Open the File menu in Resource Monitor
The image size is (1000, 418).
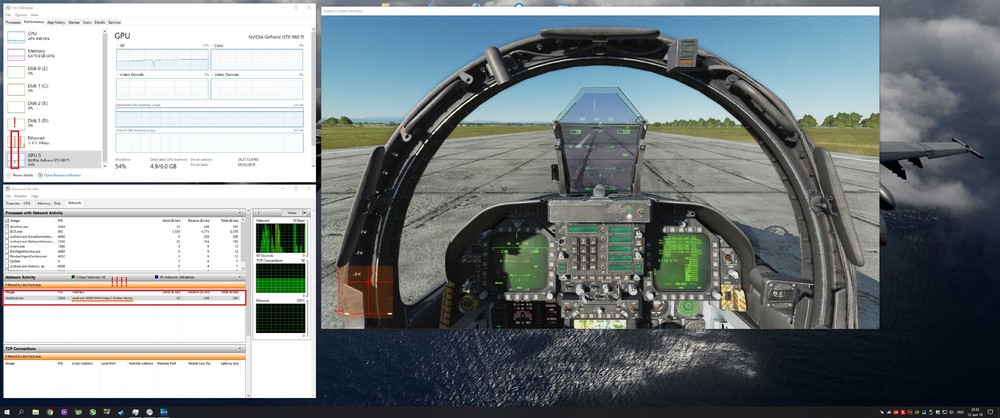(x=8, y=196)
